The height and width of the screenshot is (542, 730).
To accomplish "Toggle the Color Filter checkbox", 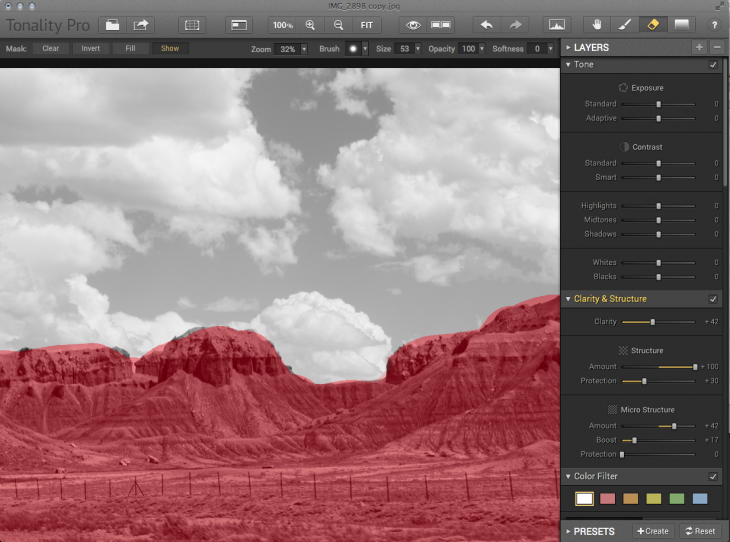I will [x=713, y=477].
